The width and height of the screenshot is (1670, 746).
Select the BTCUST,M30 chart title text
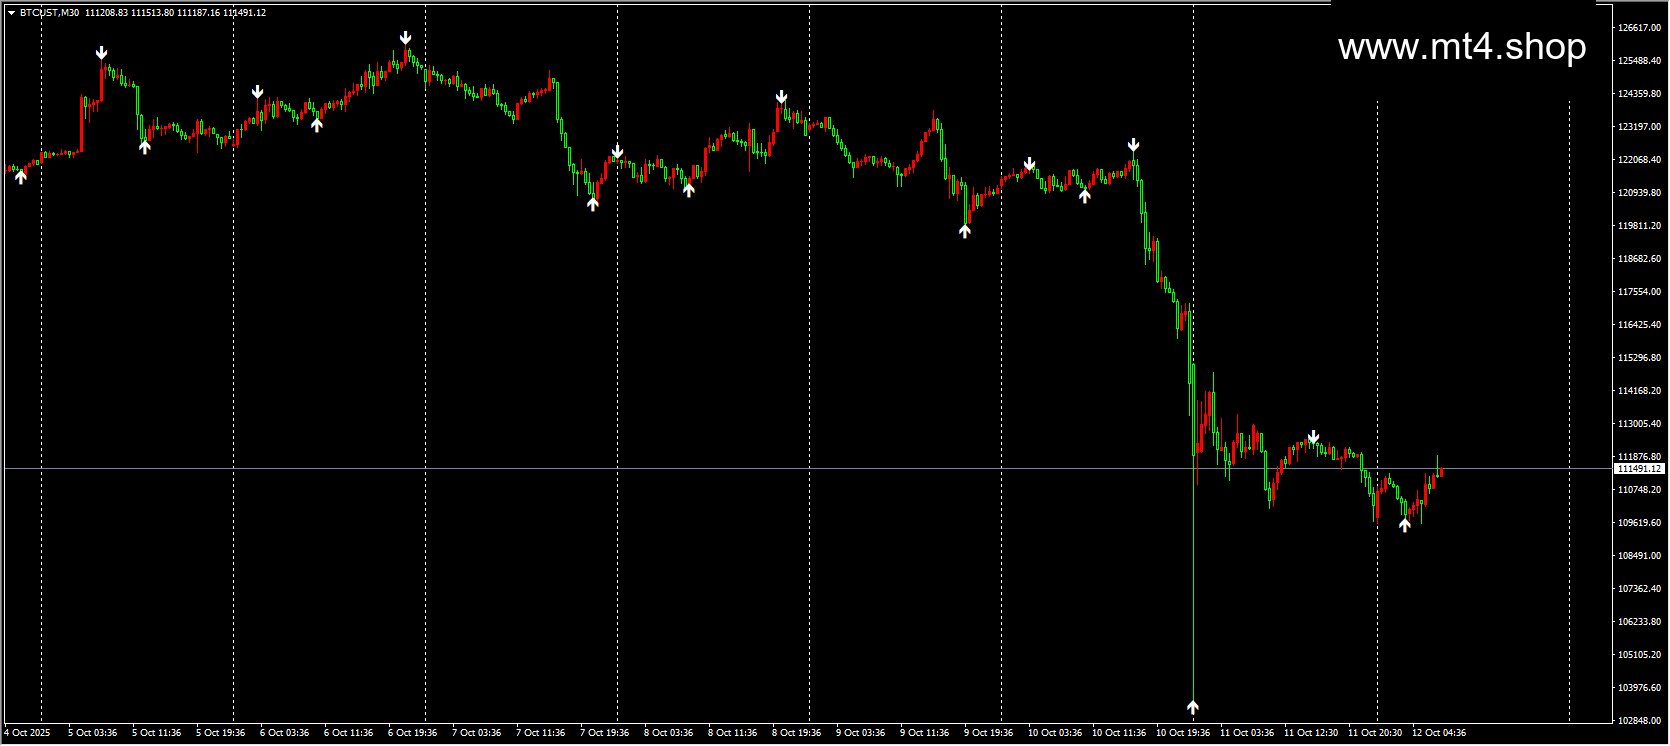click(x=50, y=13)
